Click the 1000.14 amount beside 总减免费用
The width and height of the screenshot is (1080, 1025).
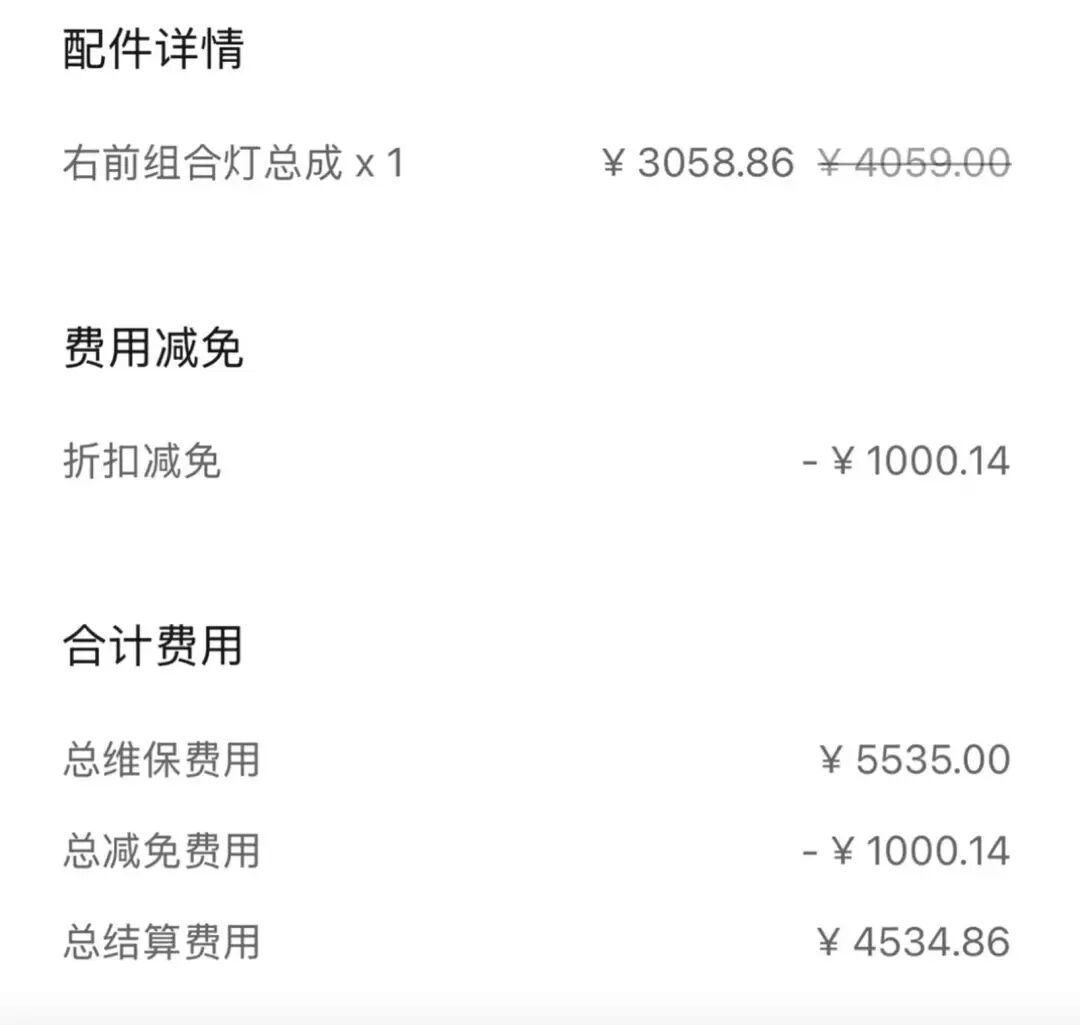(x=937, y=851)
